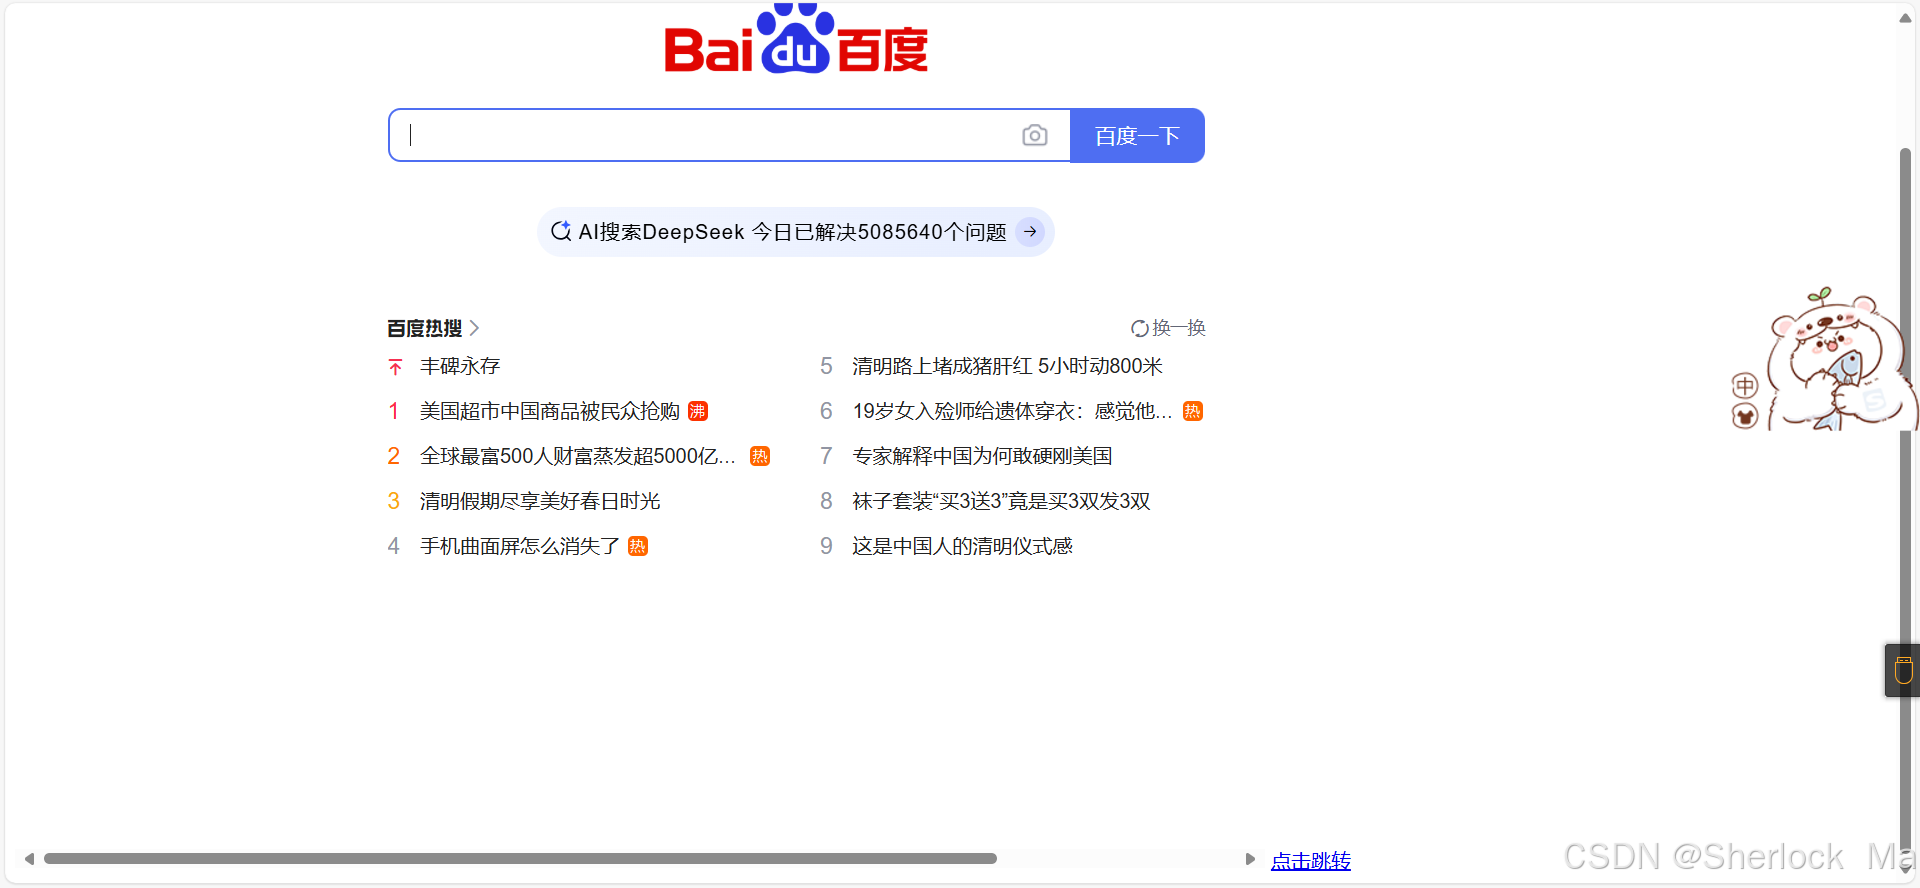Viewport: 1920px width, 888px height.
Task: Open hot search 丰碑永存
Action: tap(460, 366)
